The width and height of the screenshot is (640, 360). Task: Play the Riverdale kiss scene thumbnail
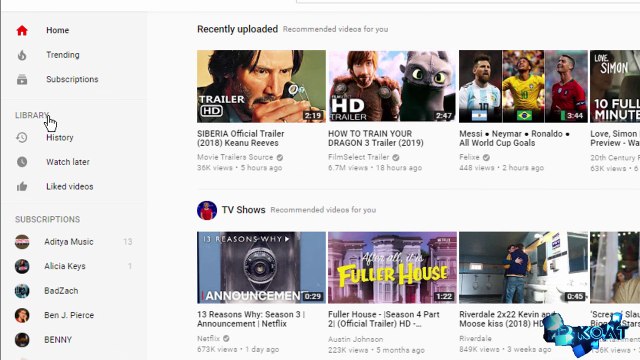coord(523,268)
